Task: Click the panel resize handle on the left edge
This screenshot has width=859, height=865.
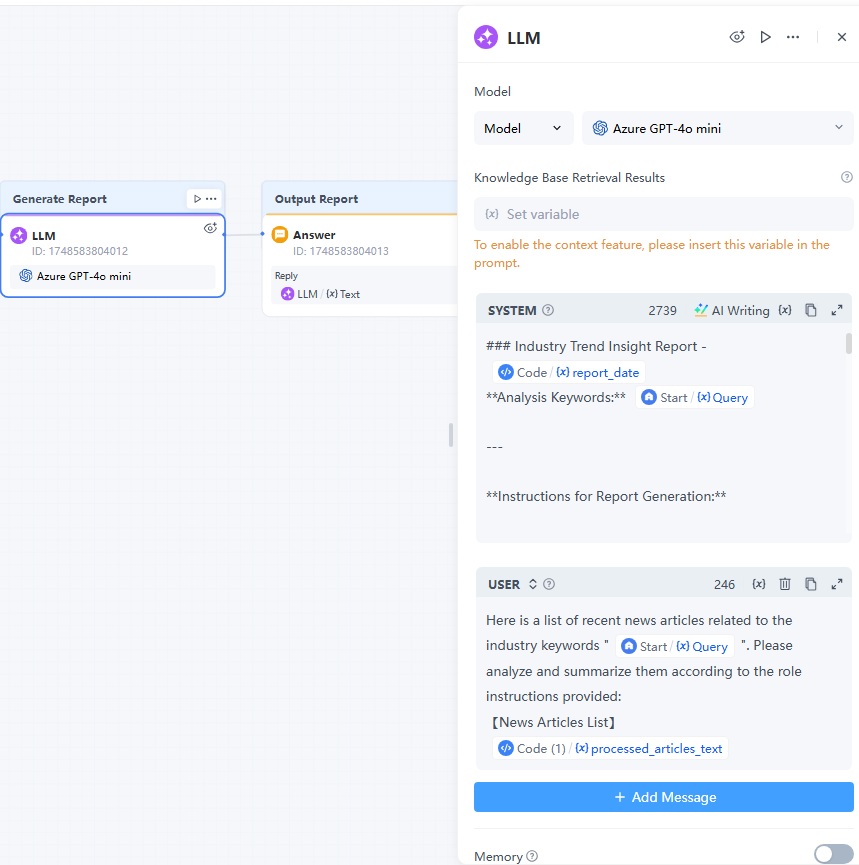Action: click(451, 435)
